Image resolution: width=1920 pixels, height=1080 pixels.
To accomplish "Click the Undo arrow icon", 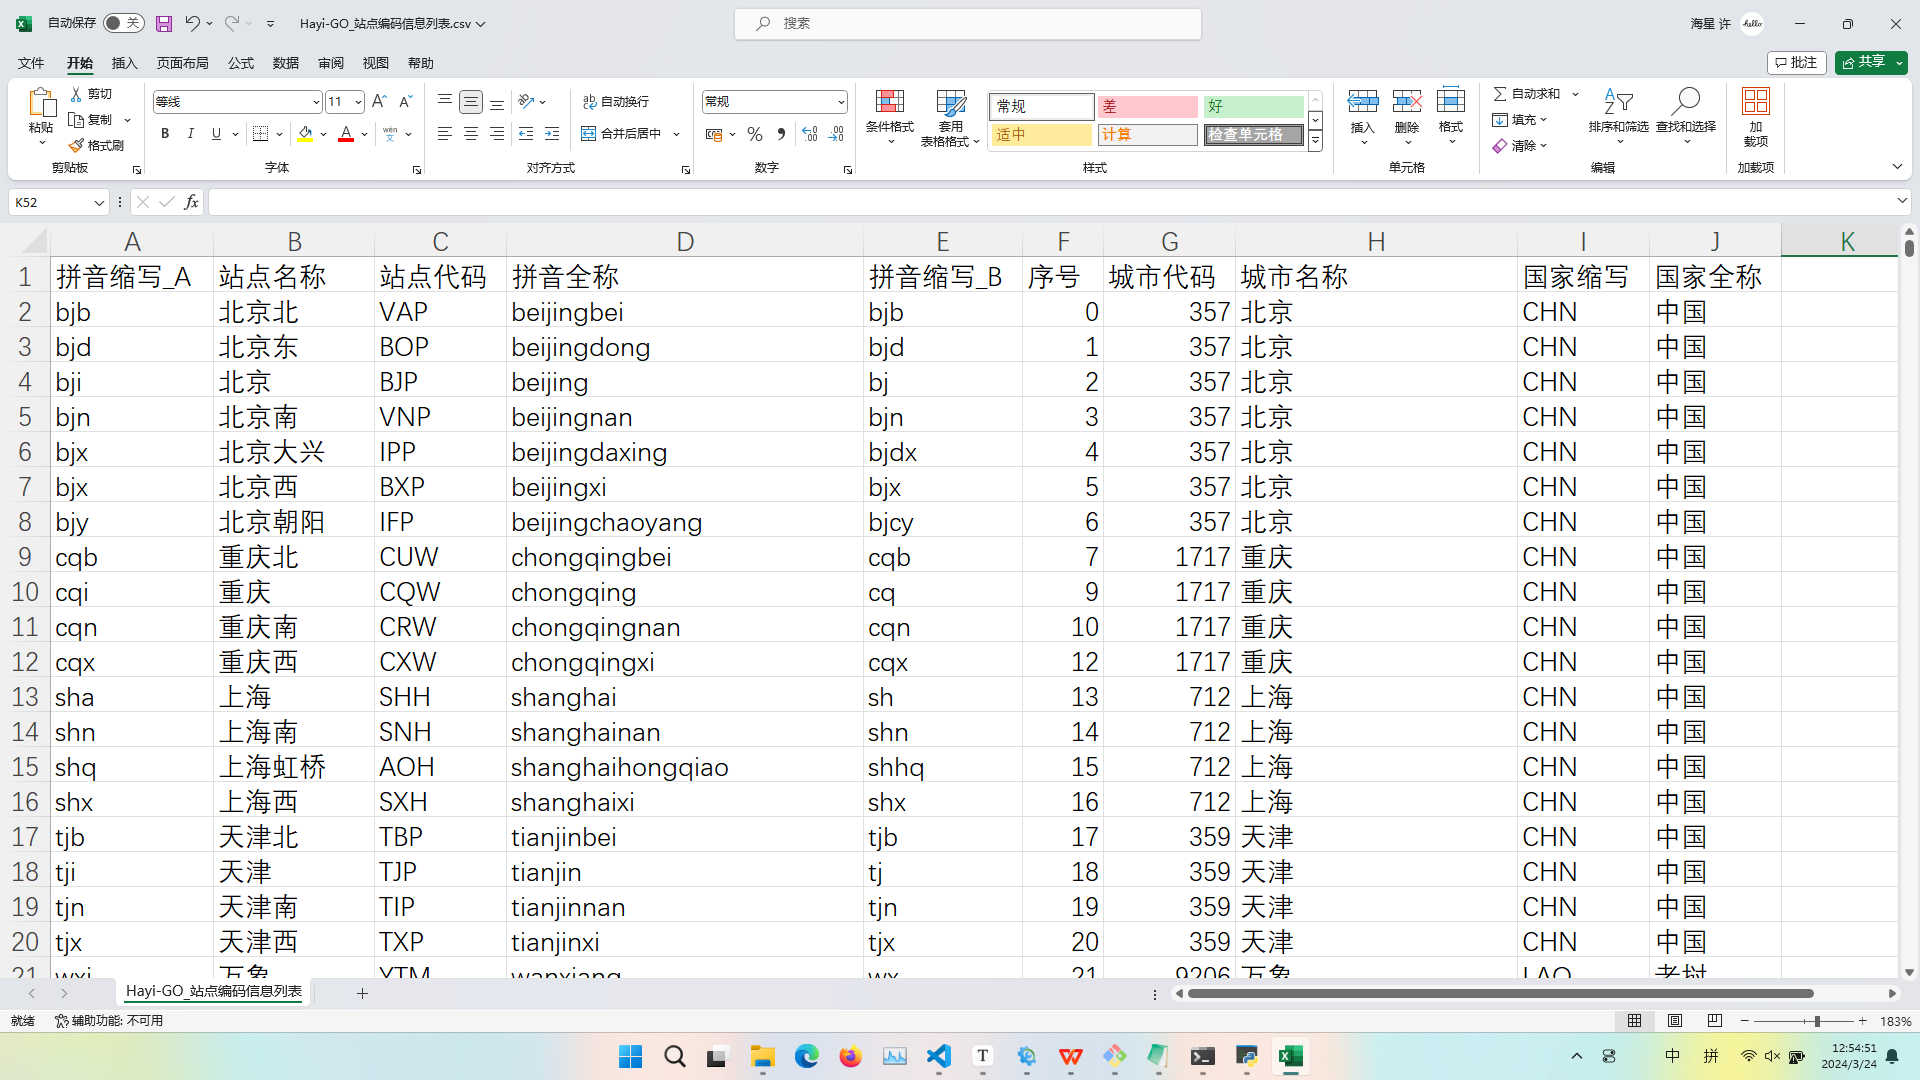I will (192, 23).
